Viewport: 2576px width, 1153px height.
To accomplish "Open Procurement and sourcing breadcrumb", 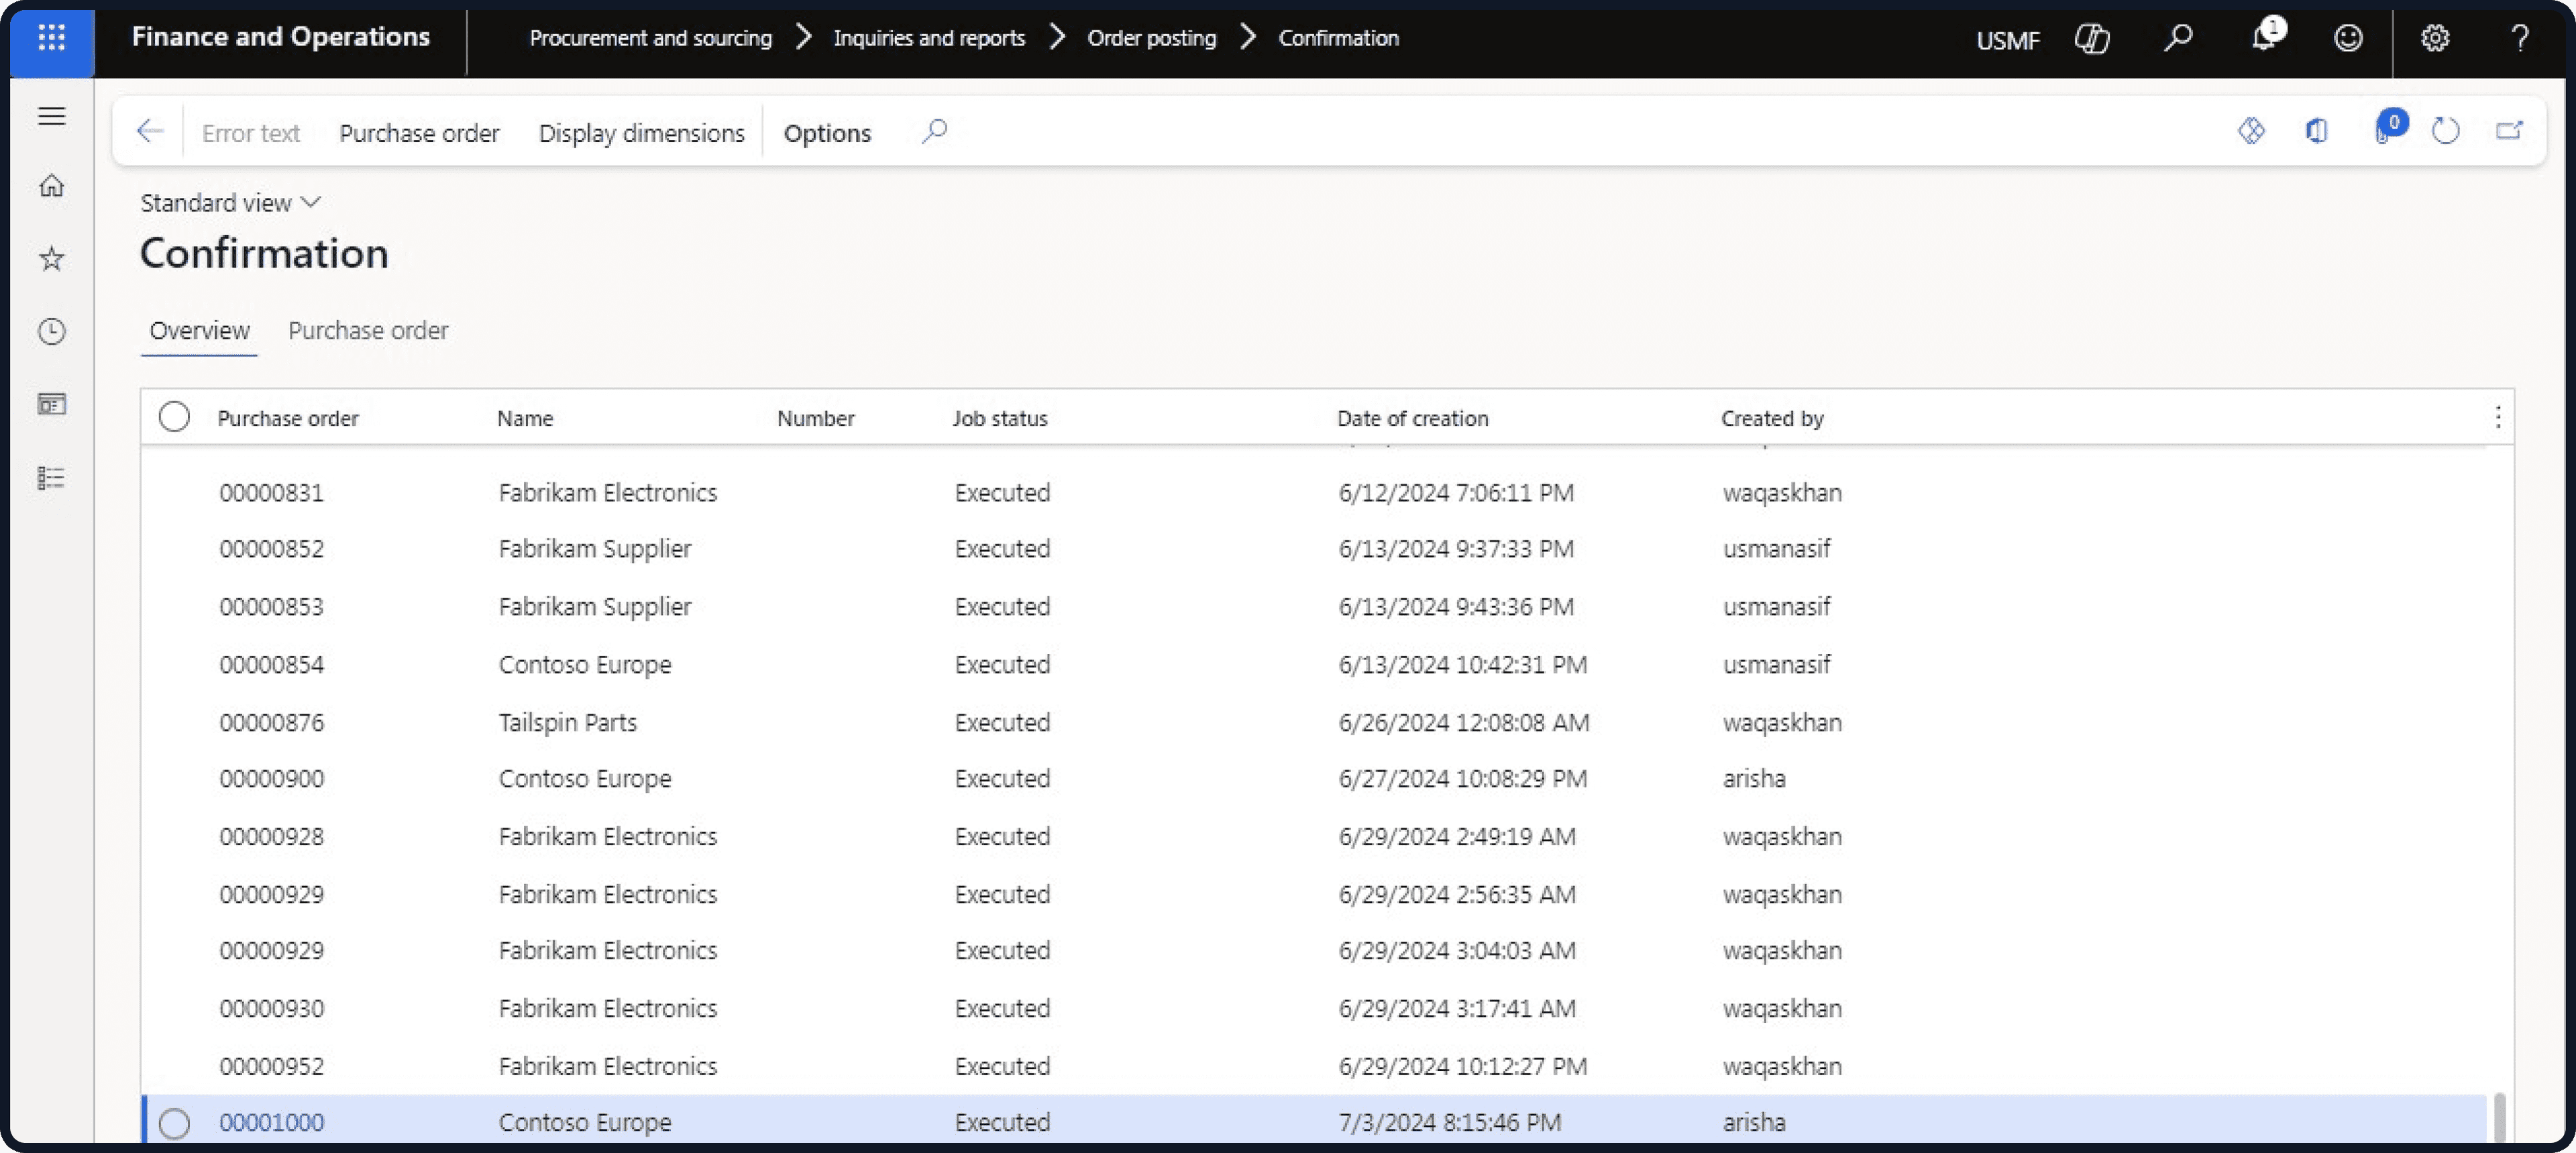I will (650, 38).
